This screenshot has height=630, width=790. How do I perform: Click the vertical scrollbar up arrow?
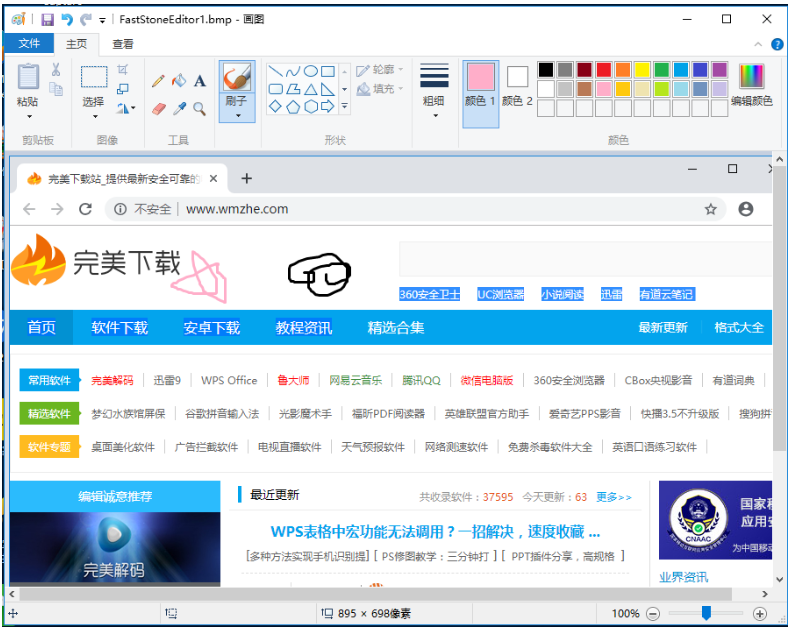(x=779, y=160)
